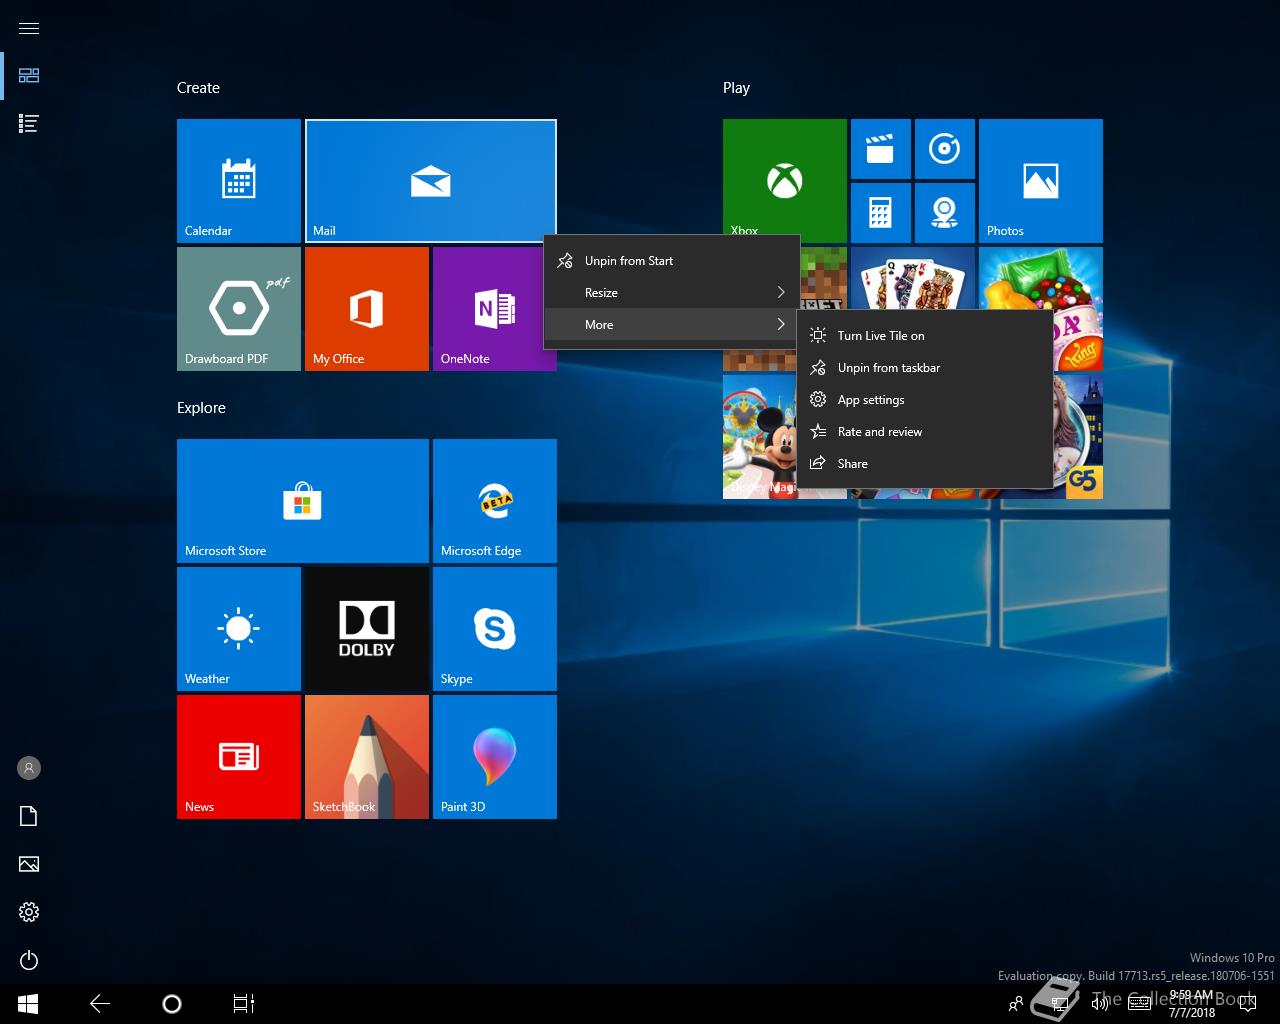1280x1024 pixels.
Task: Open the Maps tile
Action: point(945,213)
